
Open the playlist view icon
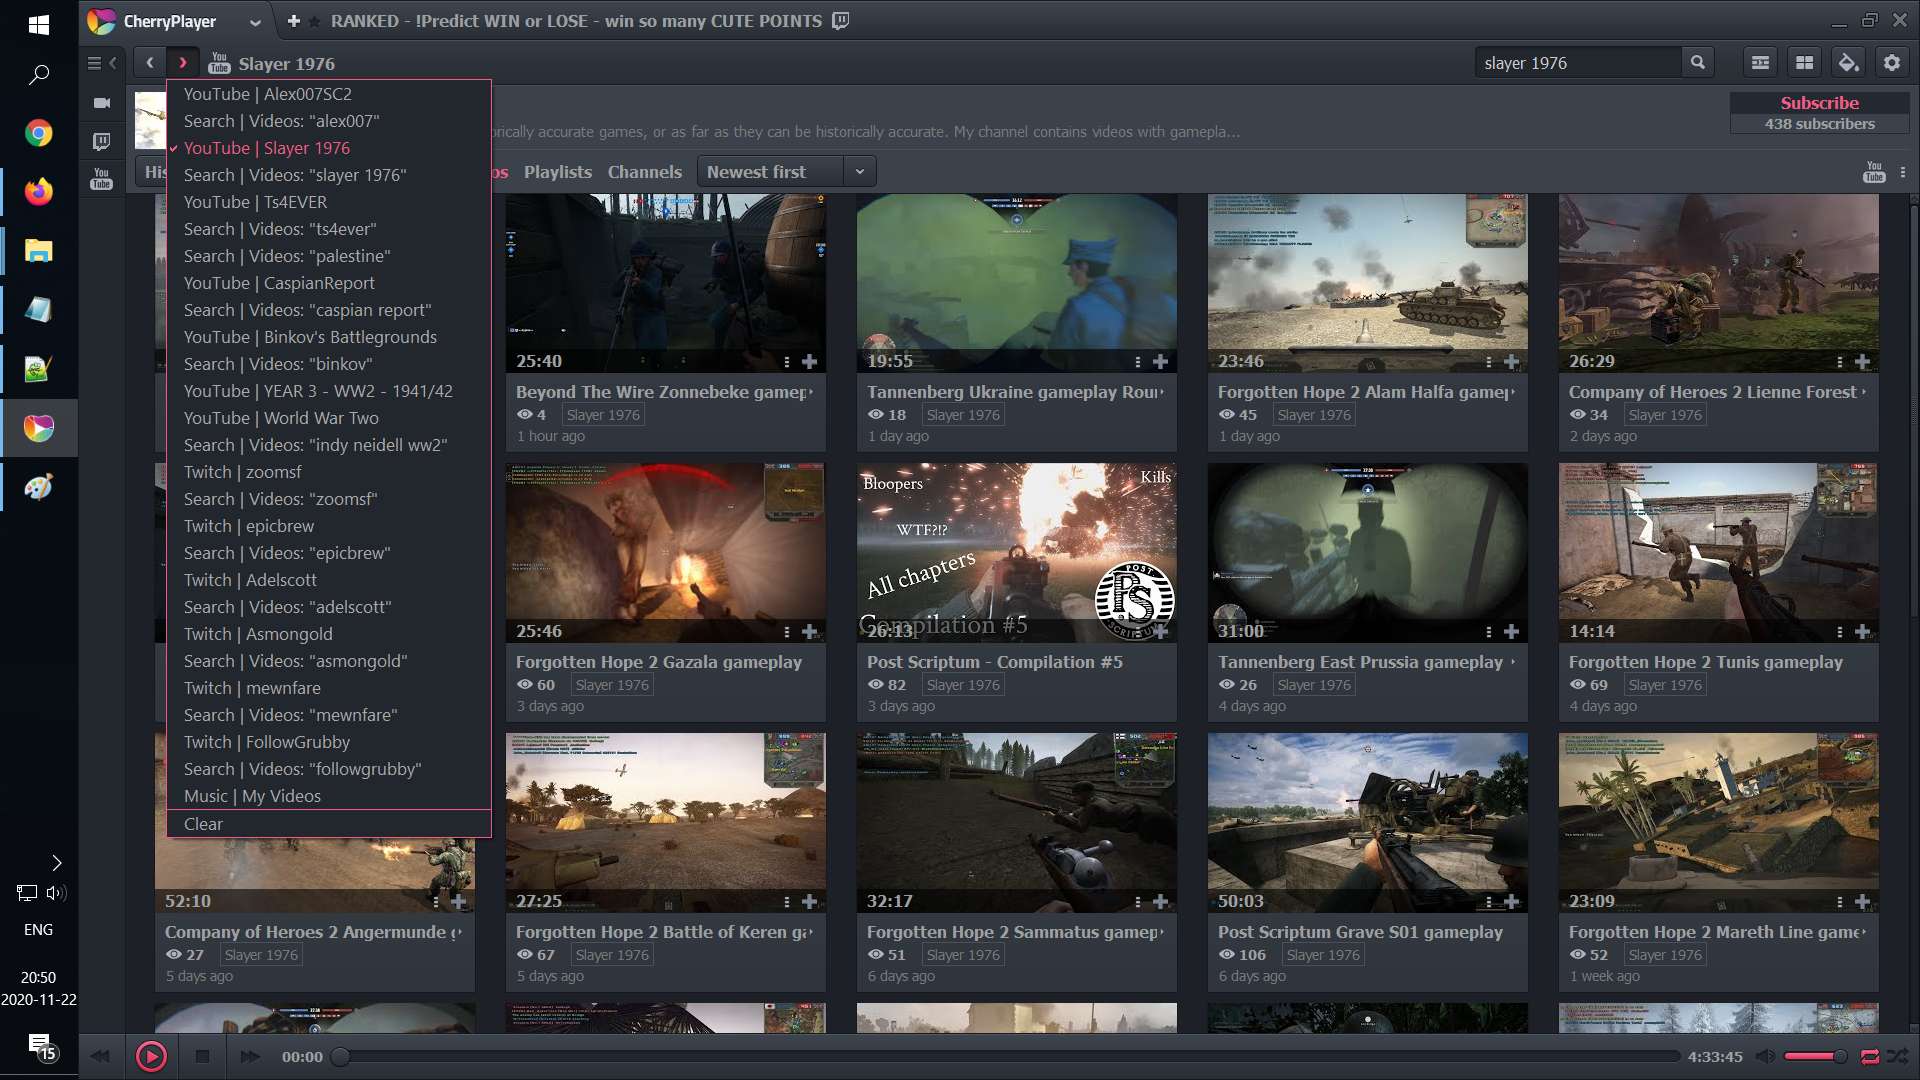pos(1760,63)
